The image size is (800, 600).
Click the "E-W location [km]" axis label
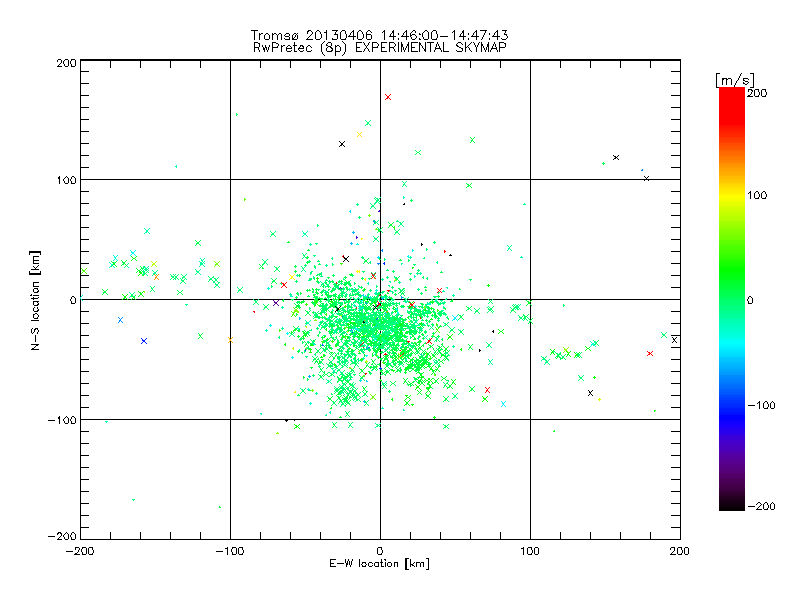(x=379, y=564)
